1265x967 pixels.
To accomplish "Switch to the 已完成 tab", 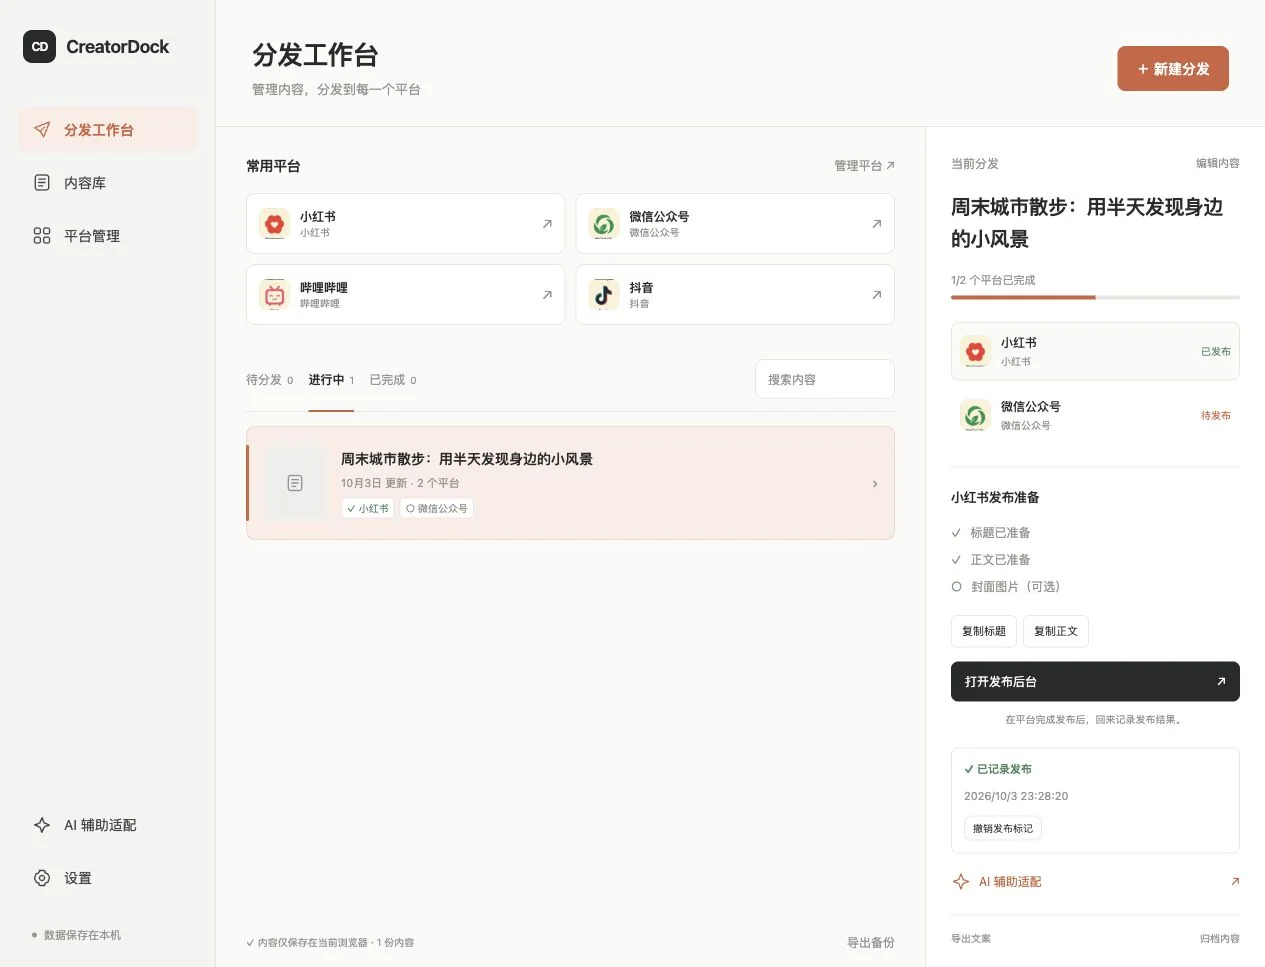I will pyautogui.click(x=393, y=380).
